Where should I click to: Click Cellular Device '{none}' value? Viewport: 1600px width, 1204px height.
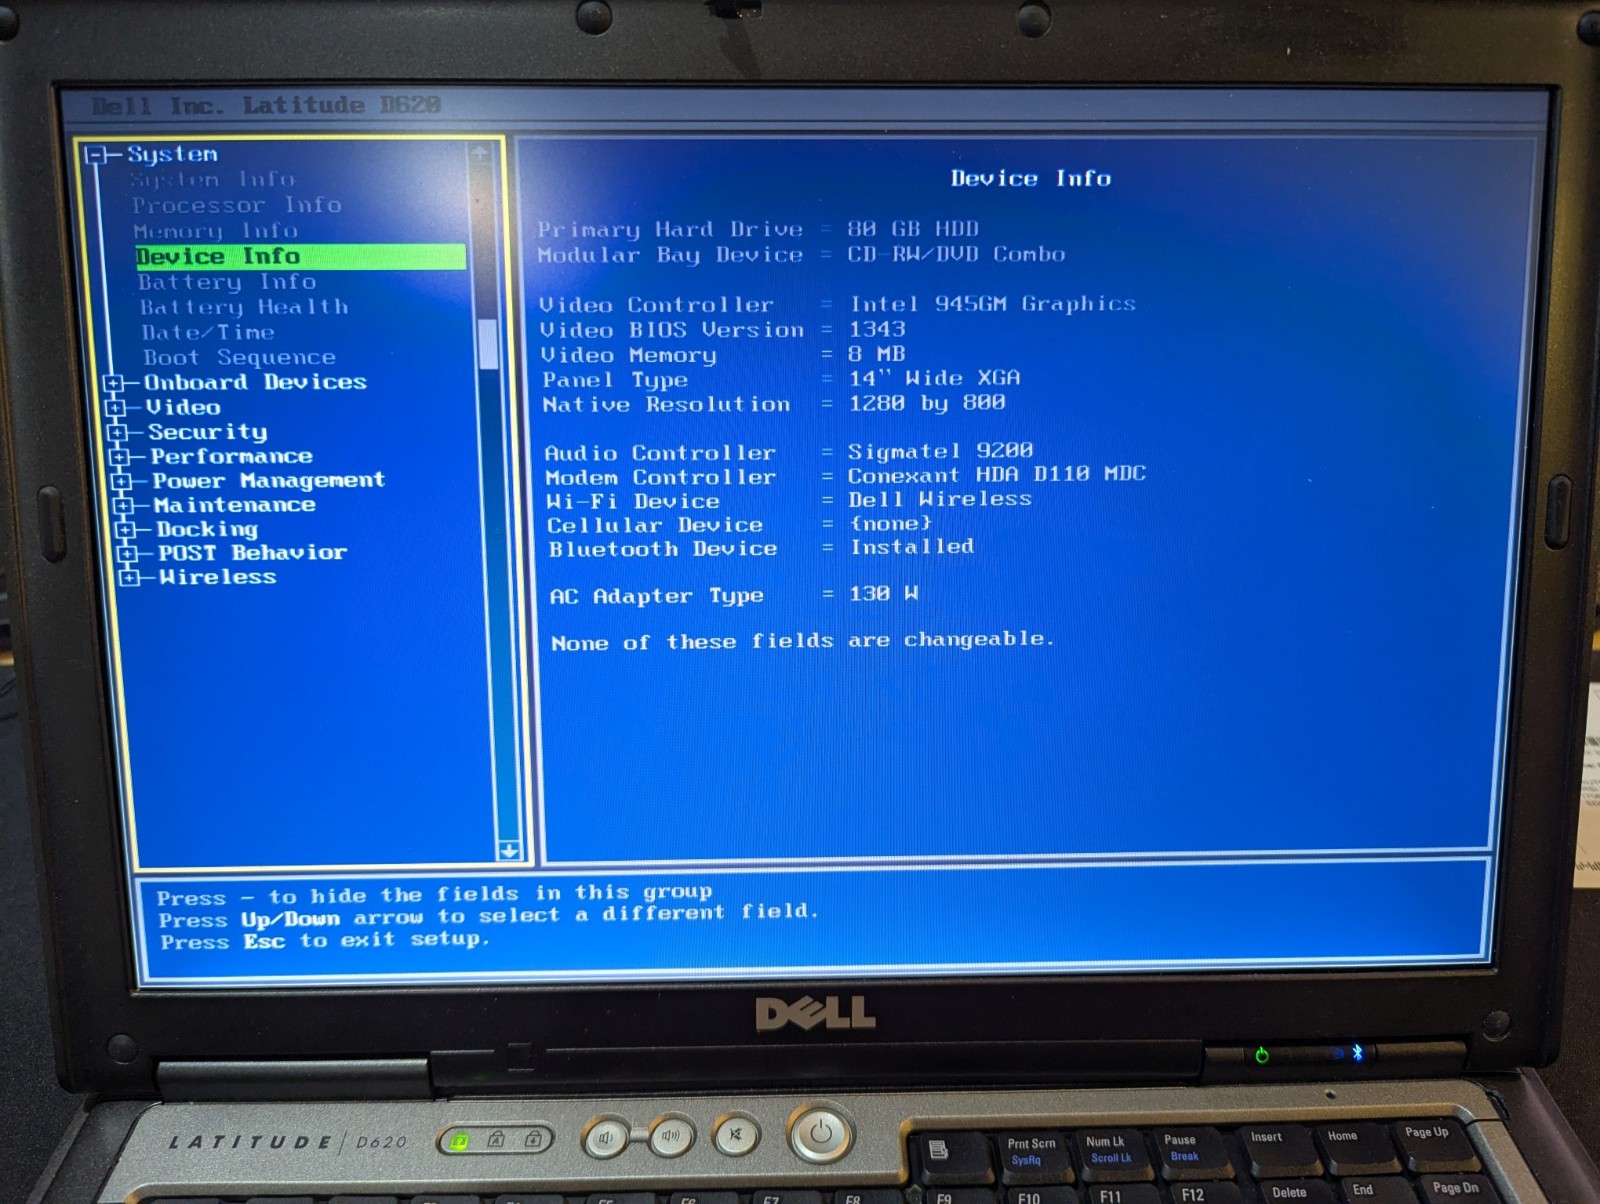(891, 523)
